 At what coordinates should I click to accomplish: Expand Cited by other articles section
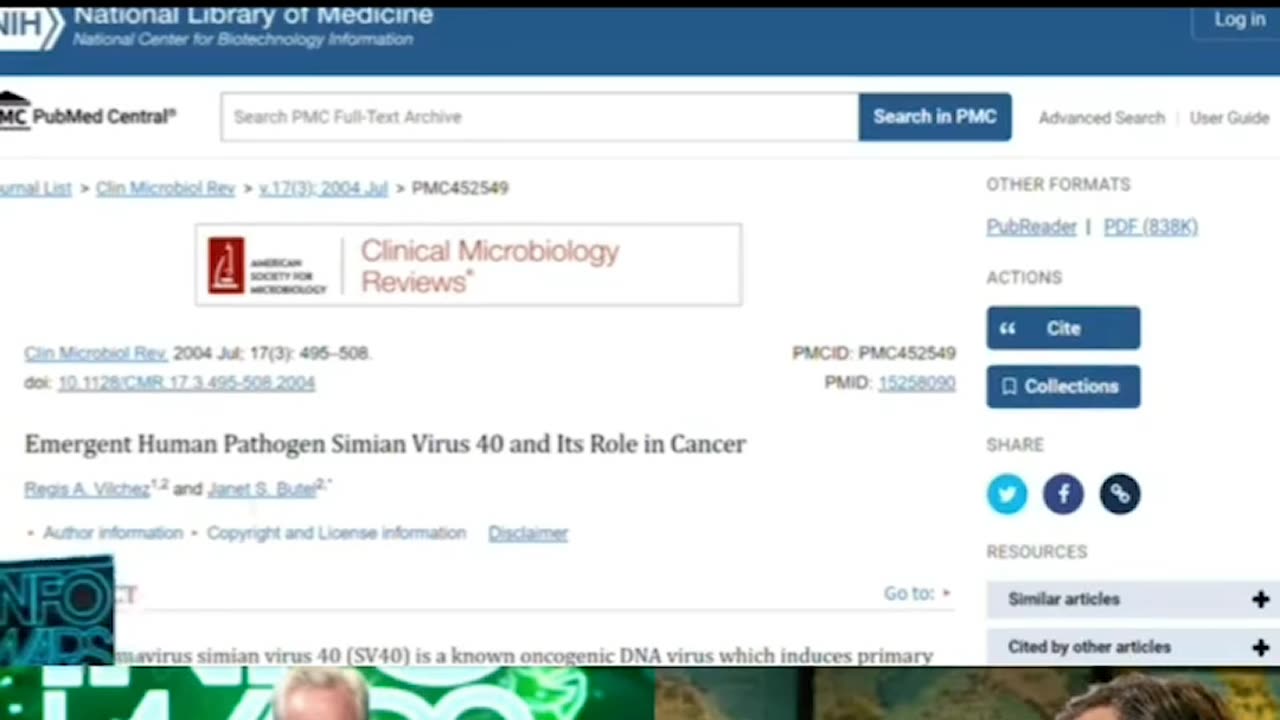(1133, 647)
